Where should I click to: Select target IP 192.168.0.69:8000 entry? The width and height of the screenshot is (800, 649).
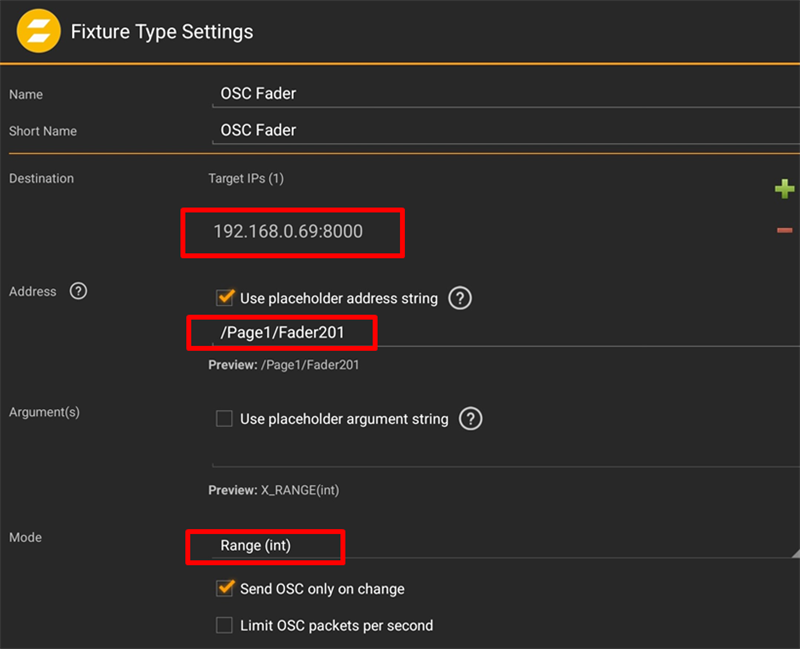point(289,231)
